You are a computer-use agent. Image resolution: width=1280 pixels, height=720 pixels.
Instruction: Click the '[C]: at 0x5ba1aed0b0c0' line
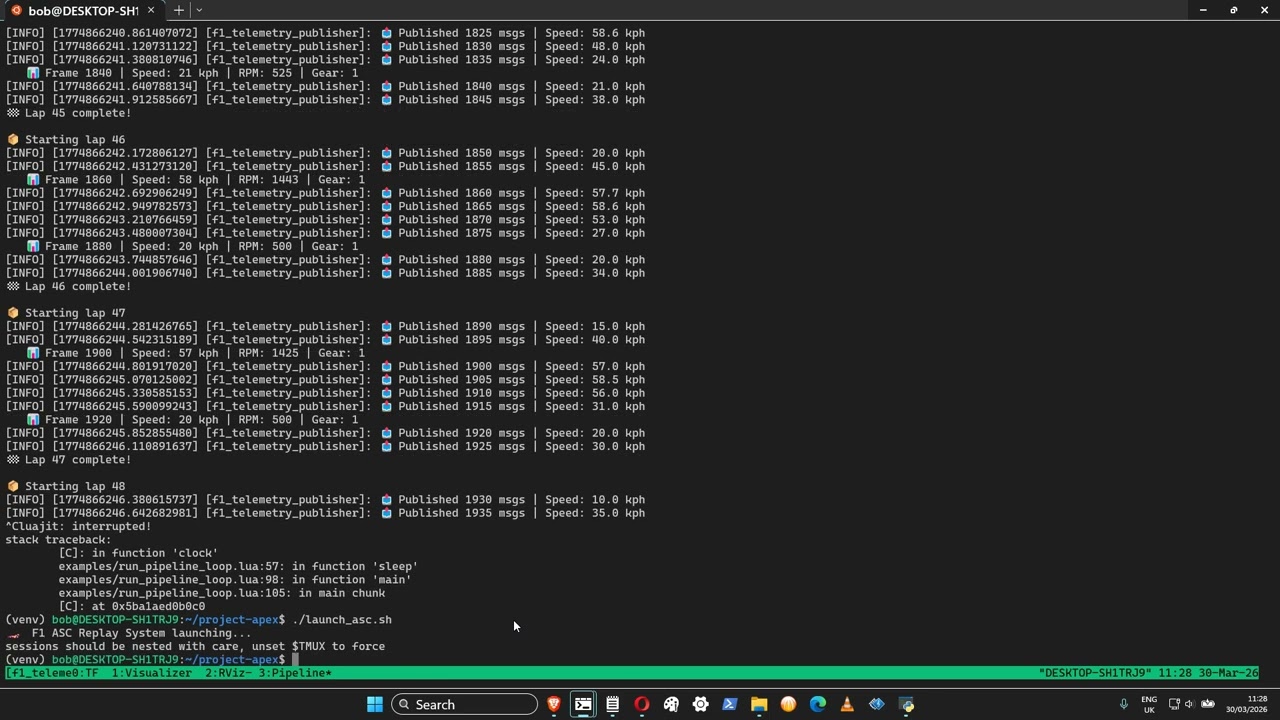click(x=132, y=606)
